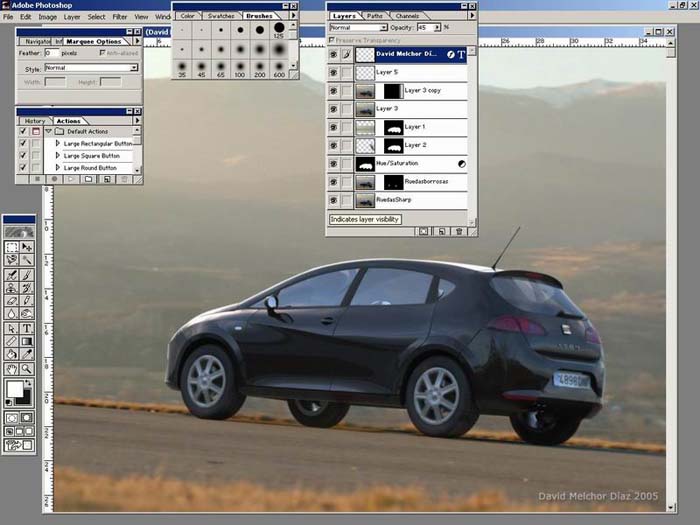Switch to the Channels tab
This screenshot has height=525, width=700.
408,16
